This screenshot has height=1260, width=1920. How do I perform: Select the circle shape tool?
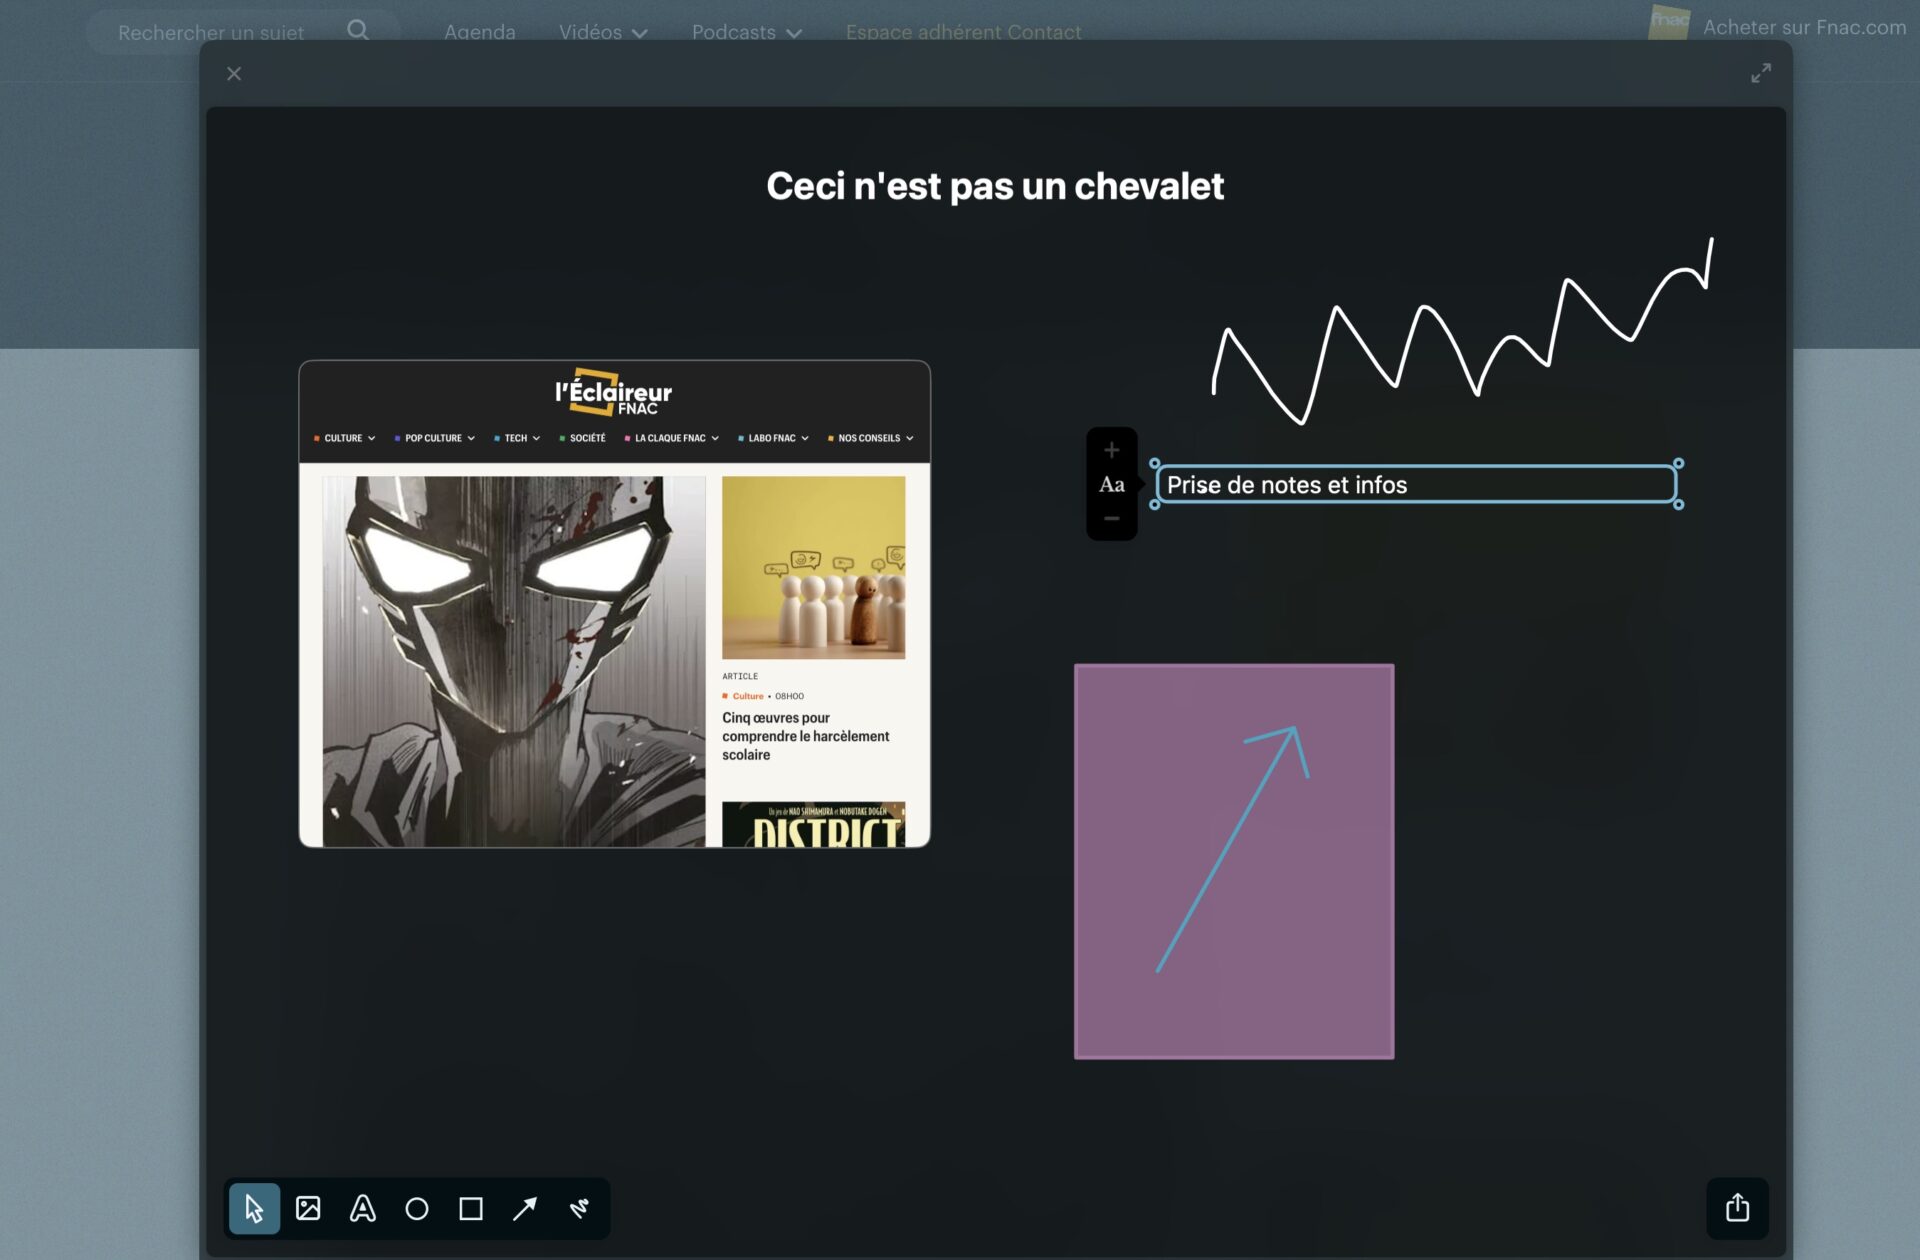pos(417,1209)
